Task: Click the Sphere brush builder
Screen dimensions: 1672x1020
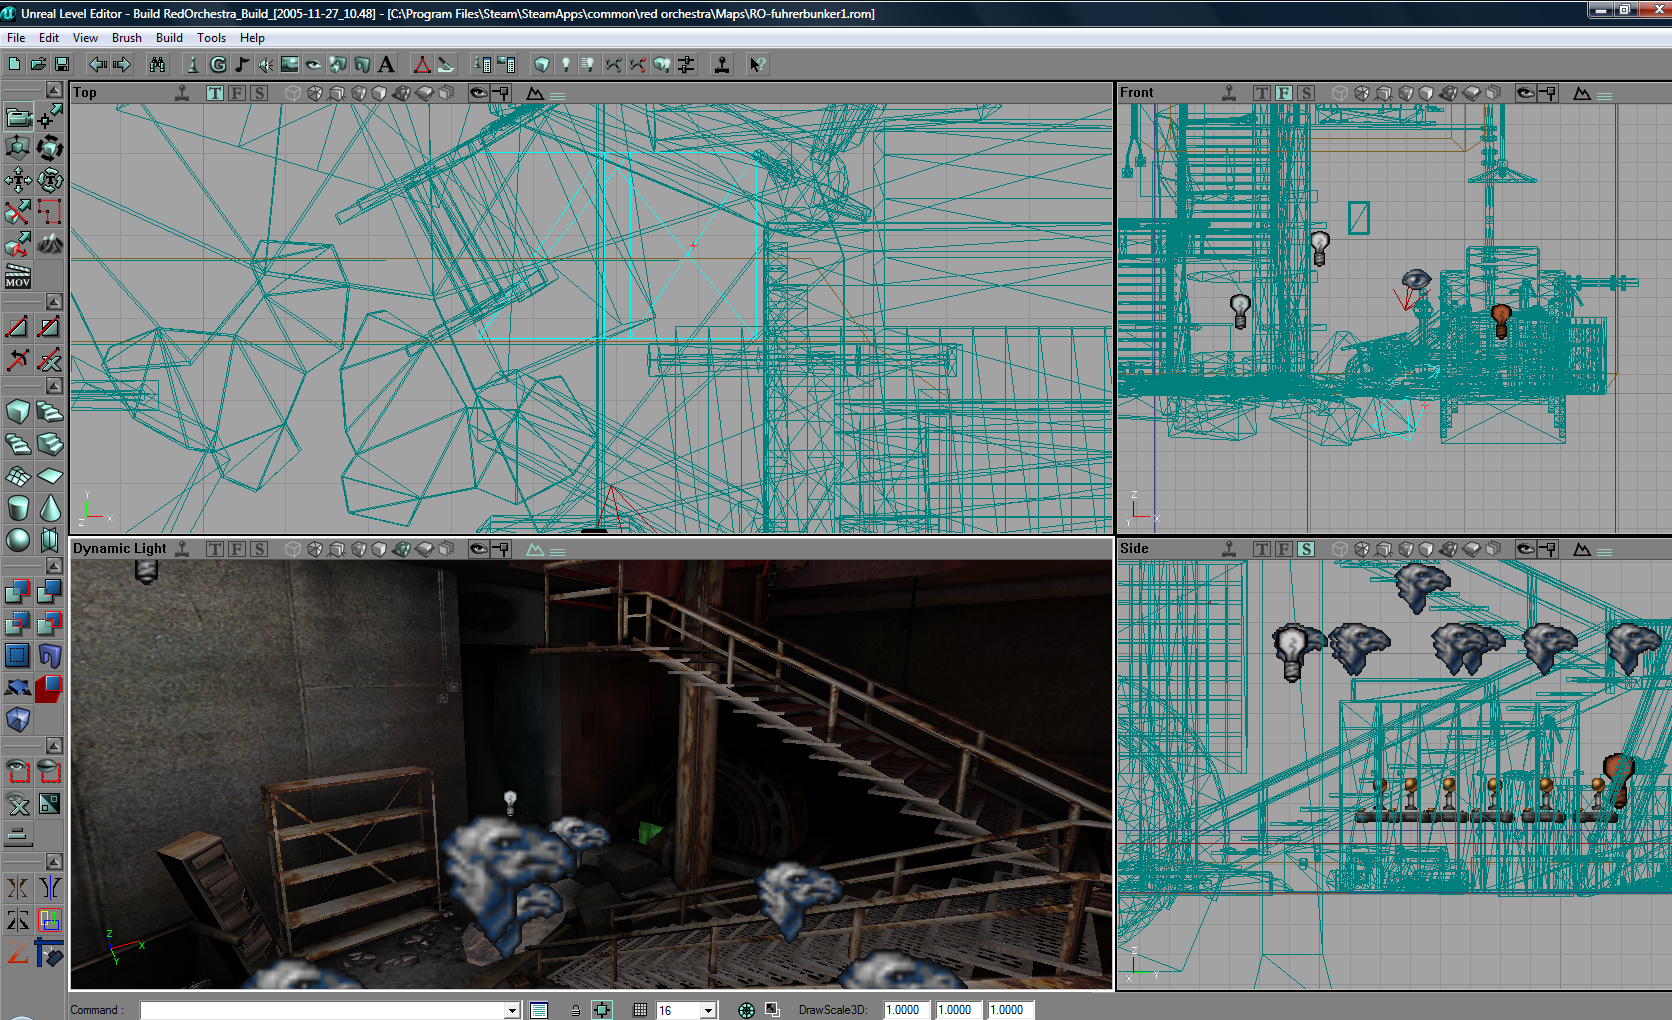Action: tap(18, 540)
